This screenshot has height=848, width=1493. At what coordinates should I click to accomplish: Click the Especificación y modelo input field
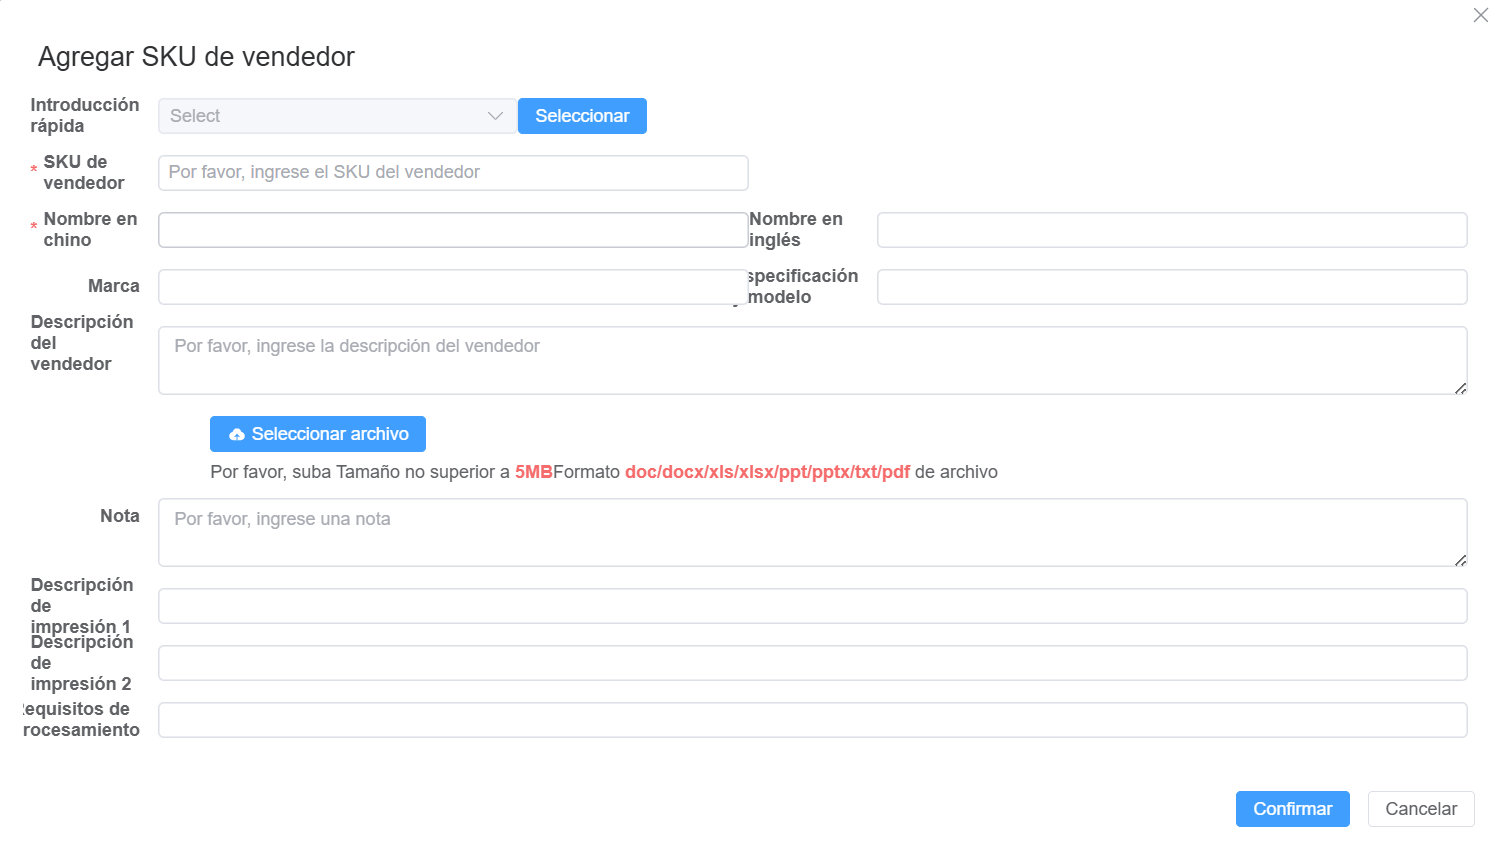coord(1171,287)
